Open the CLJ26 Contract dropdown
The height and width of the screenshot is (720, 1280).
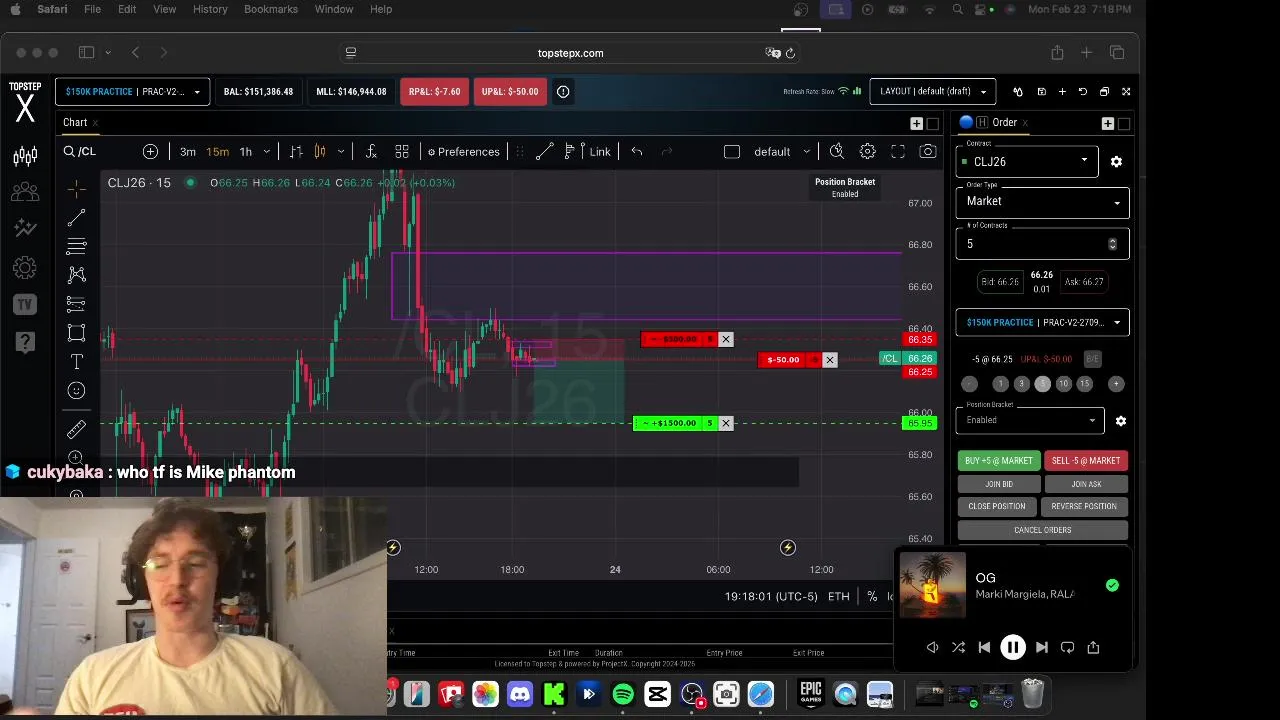tap(1027, 162)
